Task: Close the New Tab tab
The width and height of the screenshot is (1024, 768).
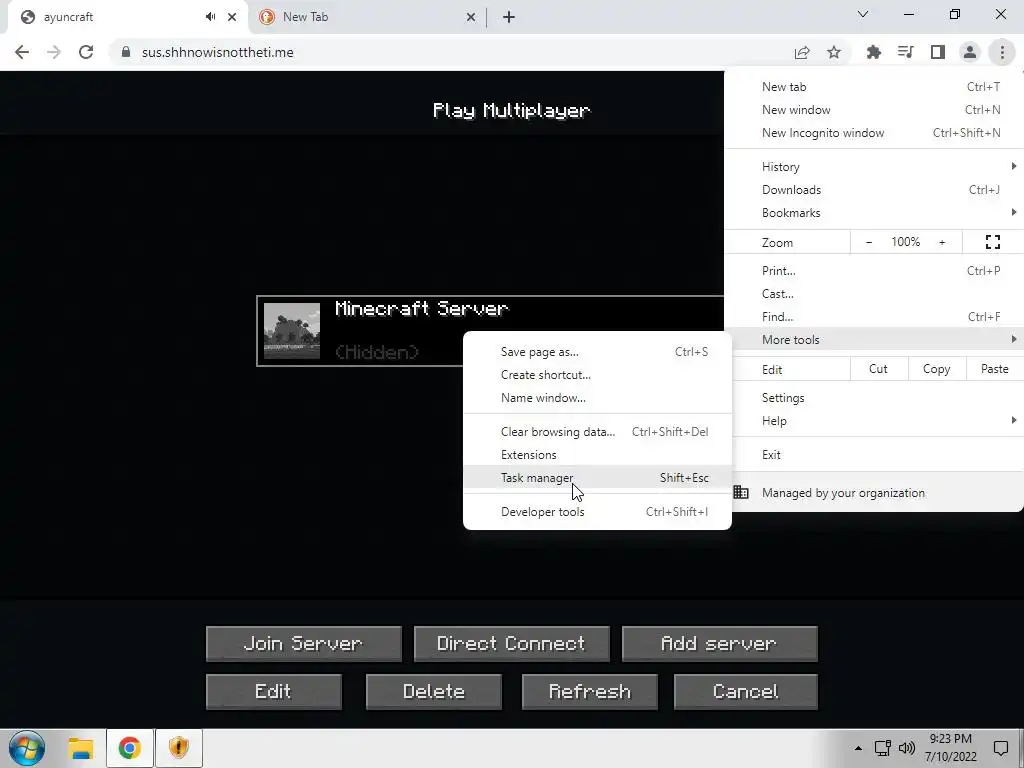Action: (x=471, y=17)
